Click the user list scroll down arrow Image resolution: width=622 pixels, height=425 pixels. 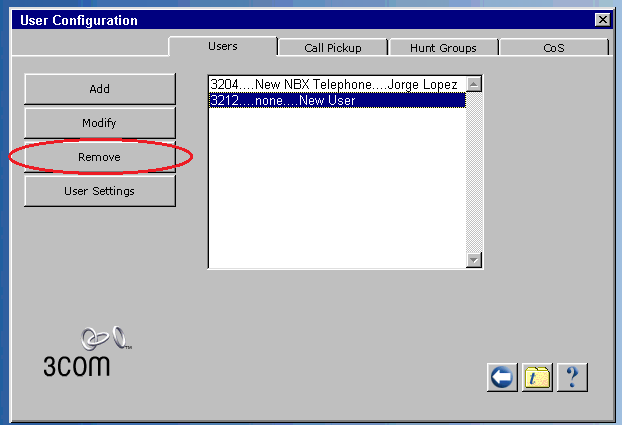point(475,260)
